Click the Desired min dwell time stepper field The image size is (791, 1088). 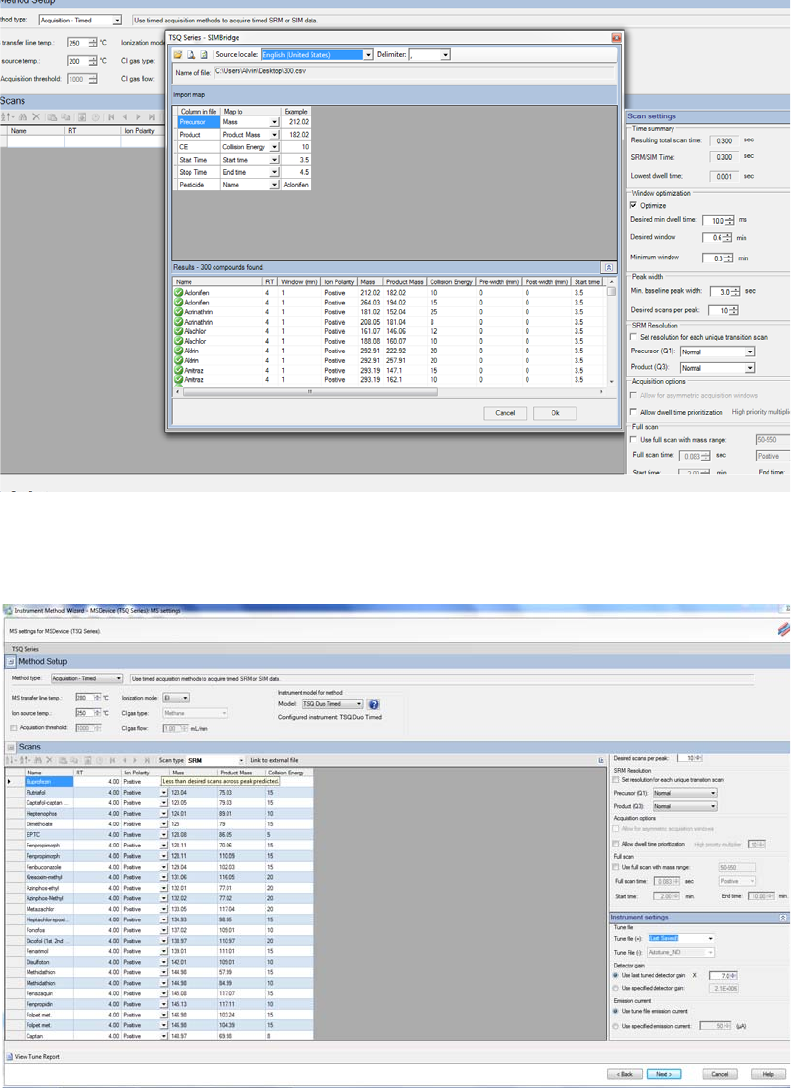(717, 221)
